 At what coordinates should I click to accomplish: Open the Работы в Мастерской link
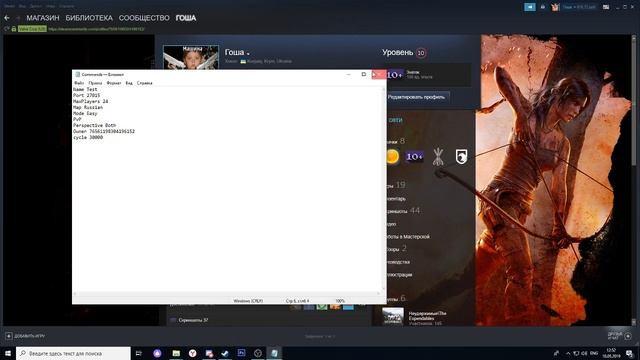[x=408, y=236]
